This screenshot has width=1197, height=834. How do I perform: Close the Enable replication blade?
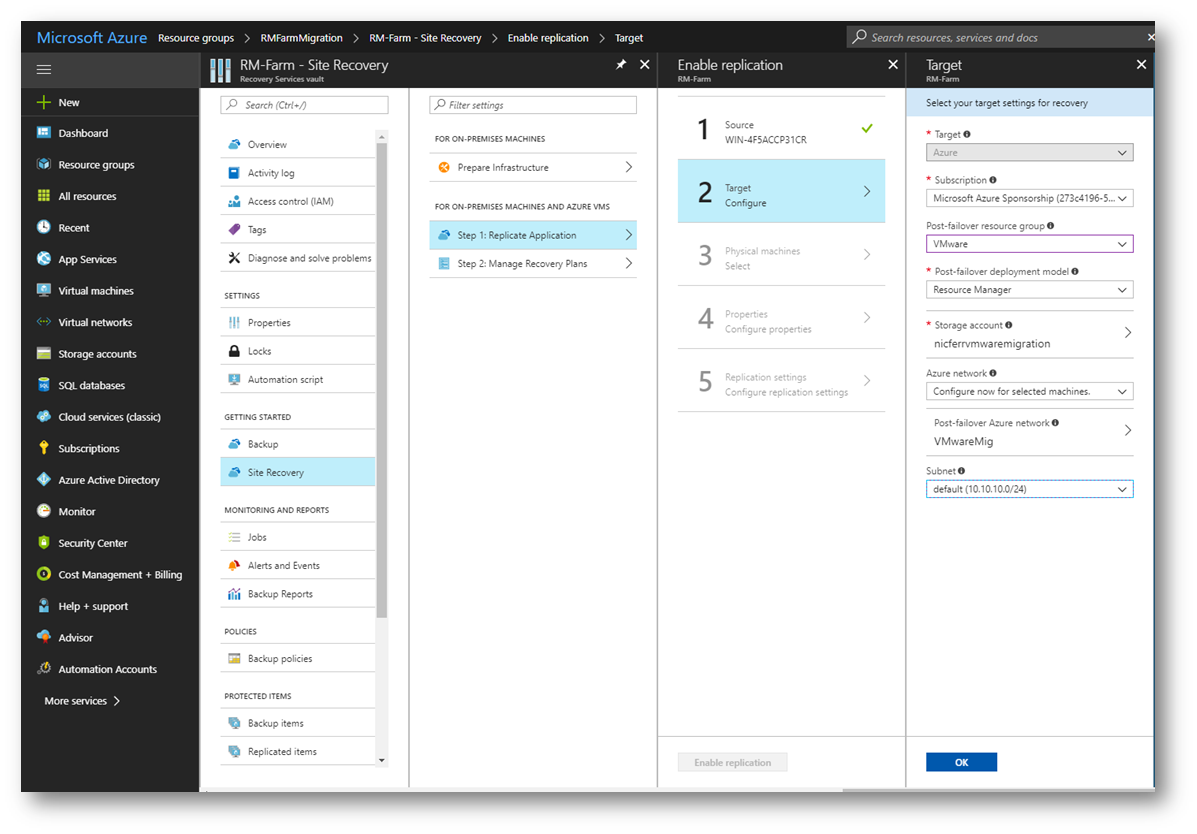pyautogui.click(x=893, y=65)
